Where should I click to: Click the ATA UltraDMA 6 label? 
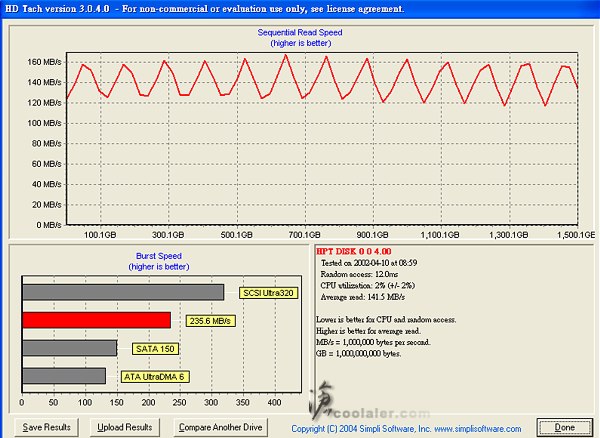(155, 377)
